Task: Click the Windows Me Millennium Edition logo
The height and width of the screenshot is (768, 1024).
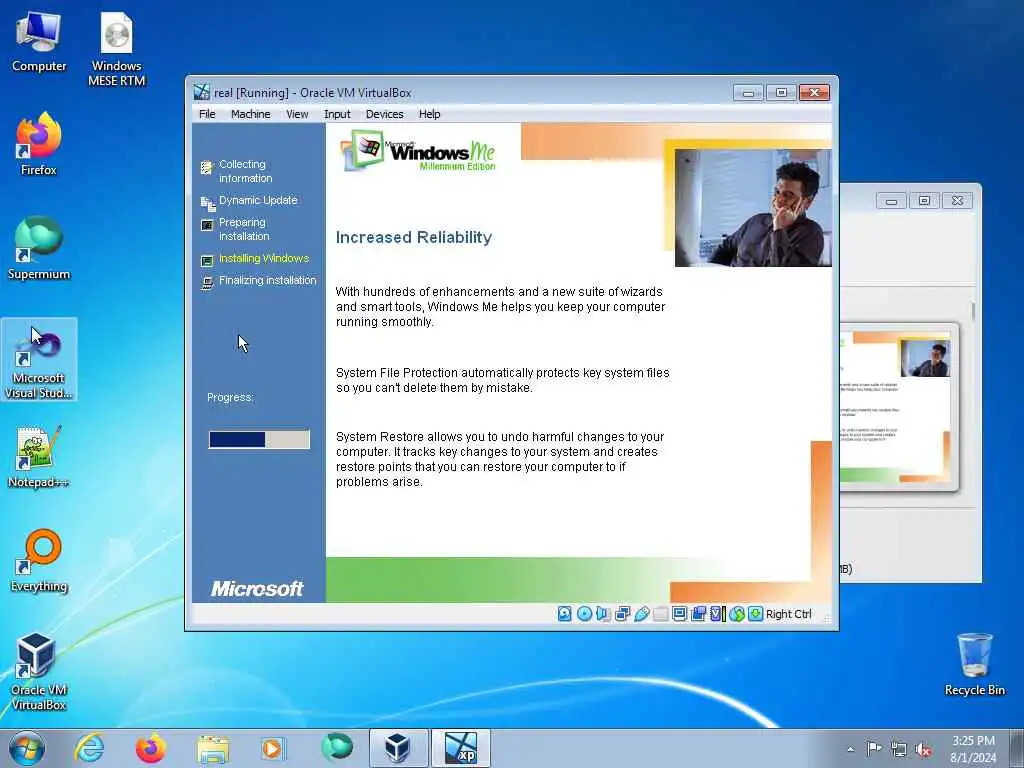Action: pyautogui.click(x=419, y=151)
